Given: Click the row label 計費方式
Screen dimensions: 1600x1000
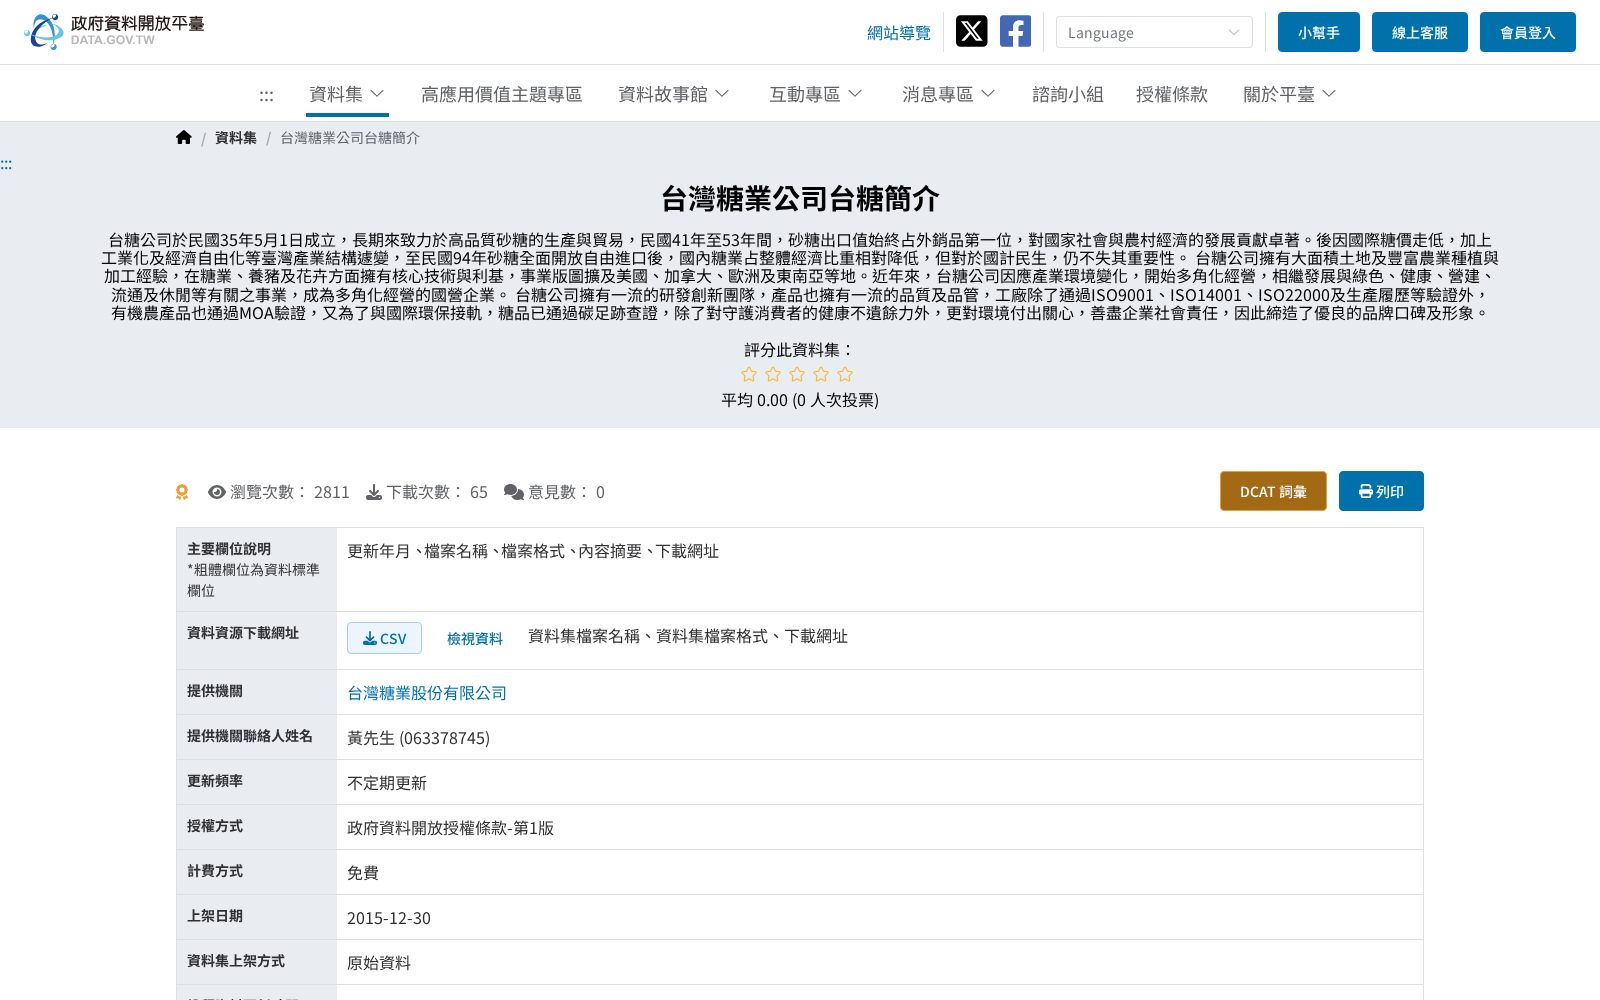Looking at the screenshot, I should click(x=215, y=871).
